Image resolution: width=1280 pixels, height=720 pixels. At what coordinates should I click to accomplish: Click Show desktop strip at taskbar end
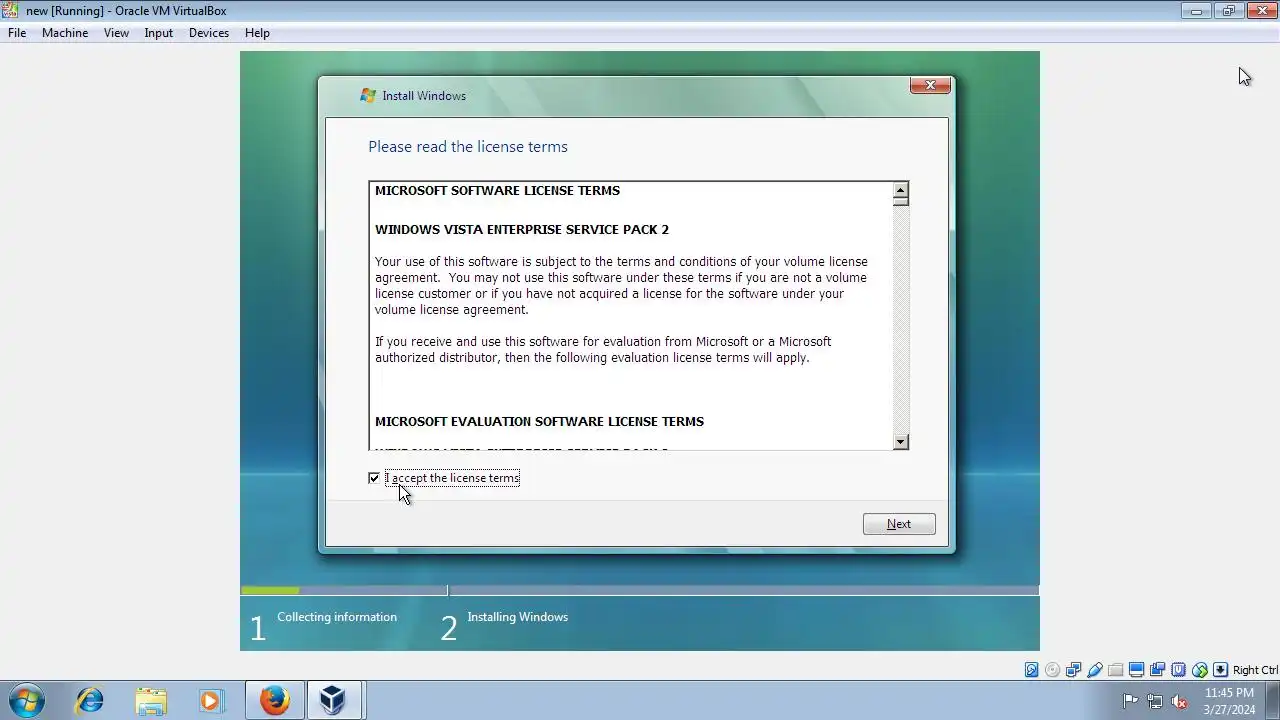pyautogui.click(x=1272, y=700)
